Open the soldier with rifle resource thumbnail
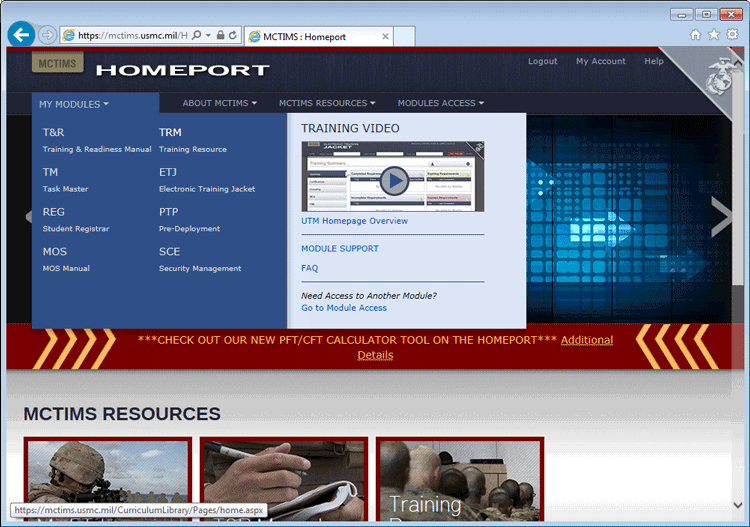This screenshot has height=527, width=750. click(108, 479)
